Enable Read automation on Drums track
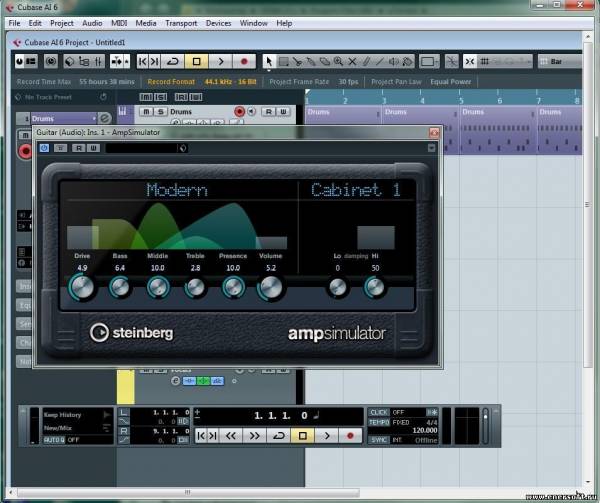 [269, 112]
